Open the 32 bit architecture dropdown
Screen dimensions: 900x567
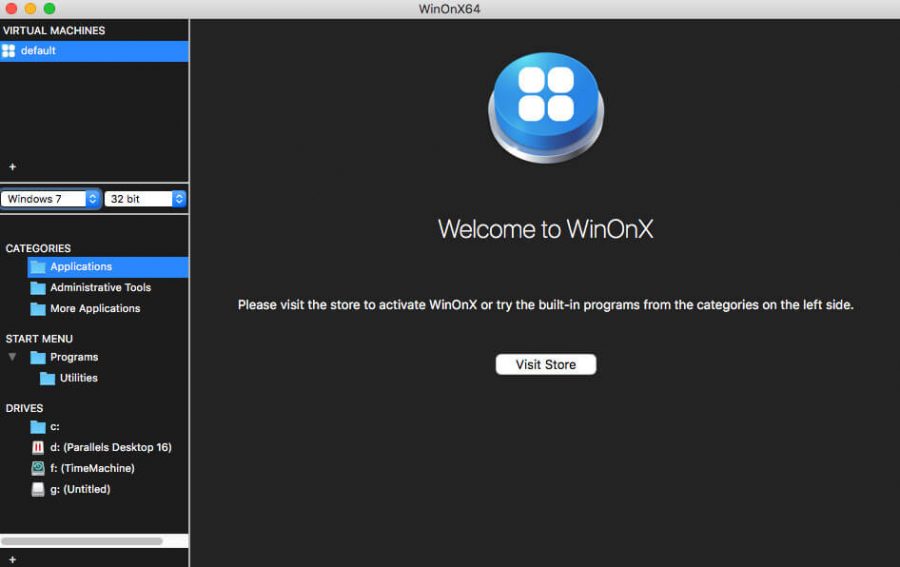[145, 199]
